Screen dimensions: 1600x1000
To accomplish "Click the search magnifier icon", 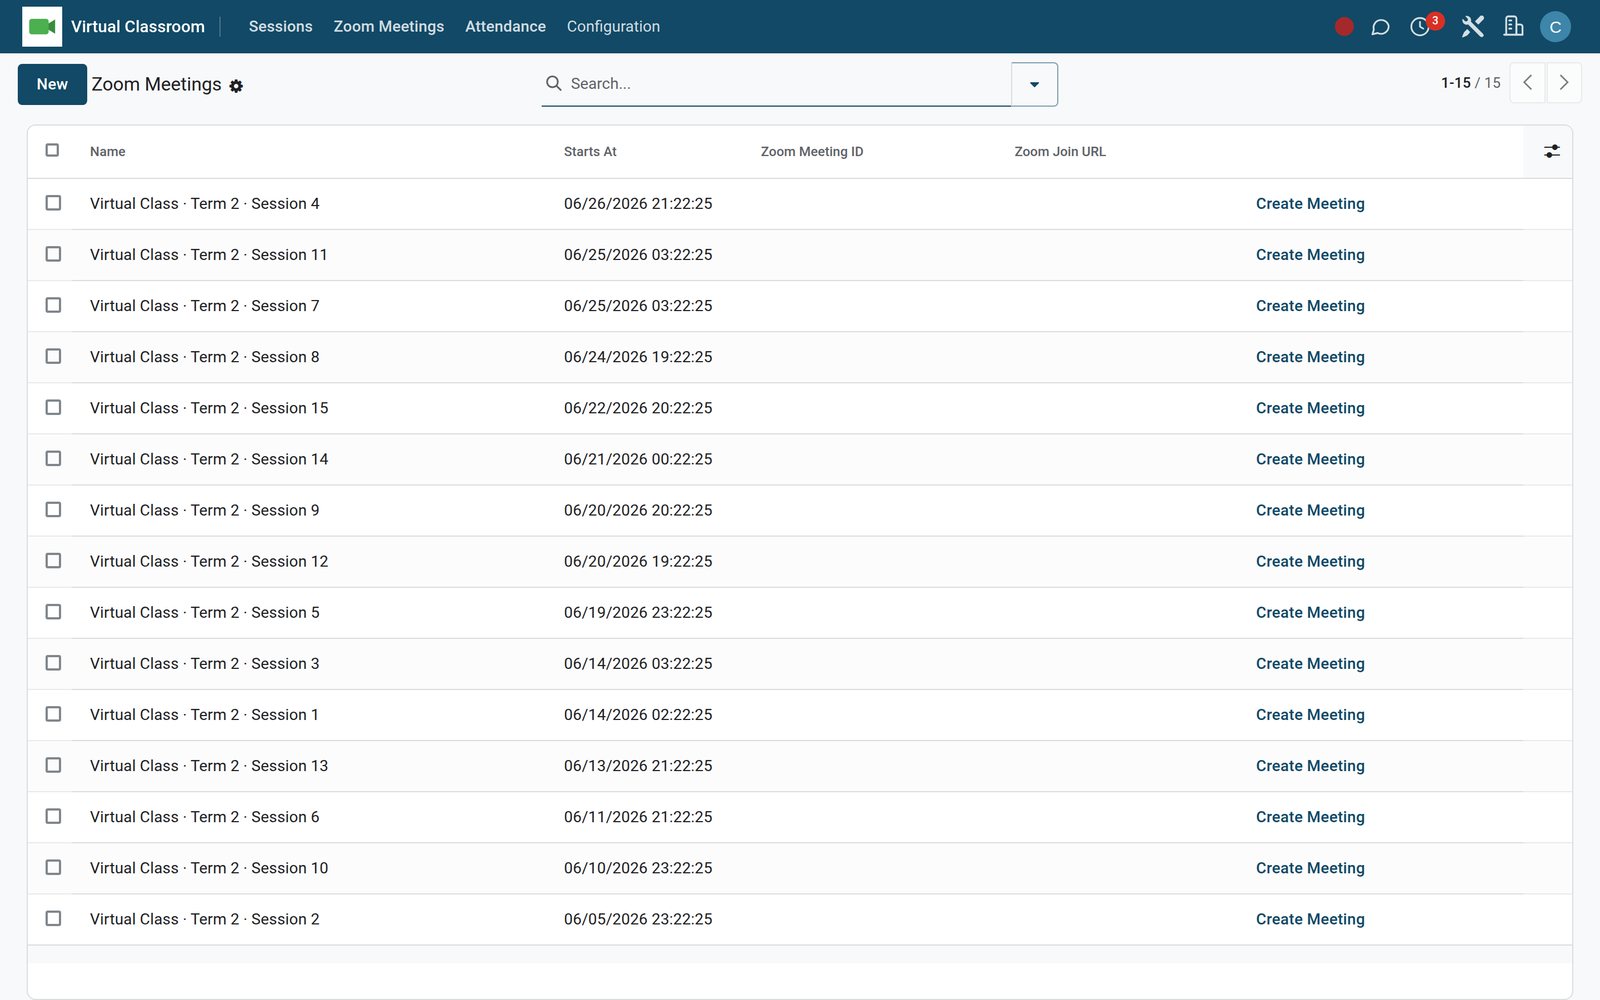I will tap(553, 84).
